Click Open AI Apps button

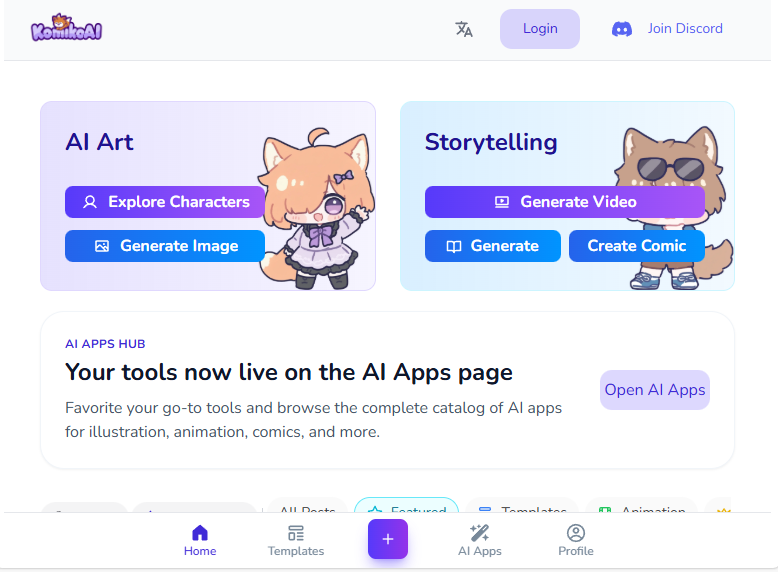[x=655, y=390]
